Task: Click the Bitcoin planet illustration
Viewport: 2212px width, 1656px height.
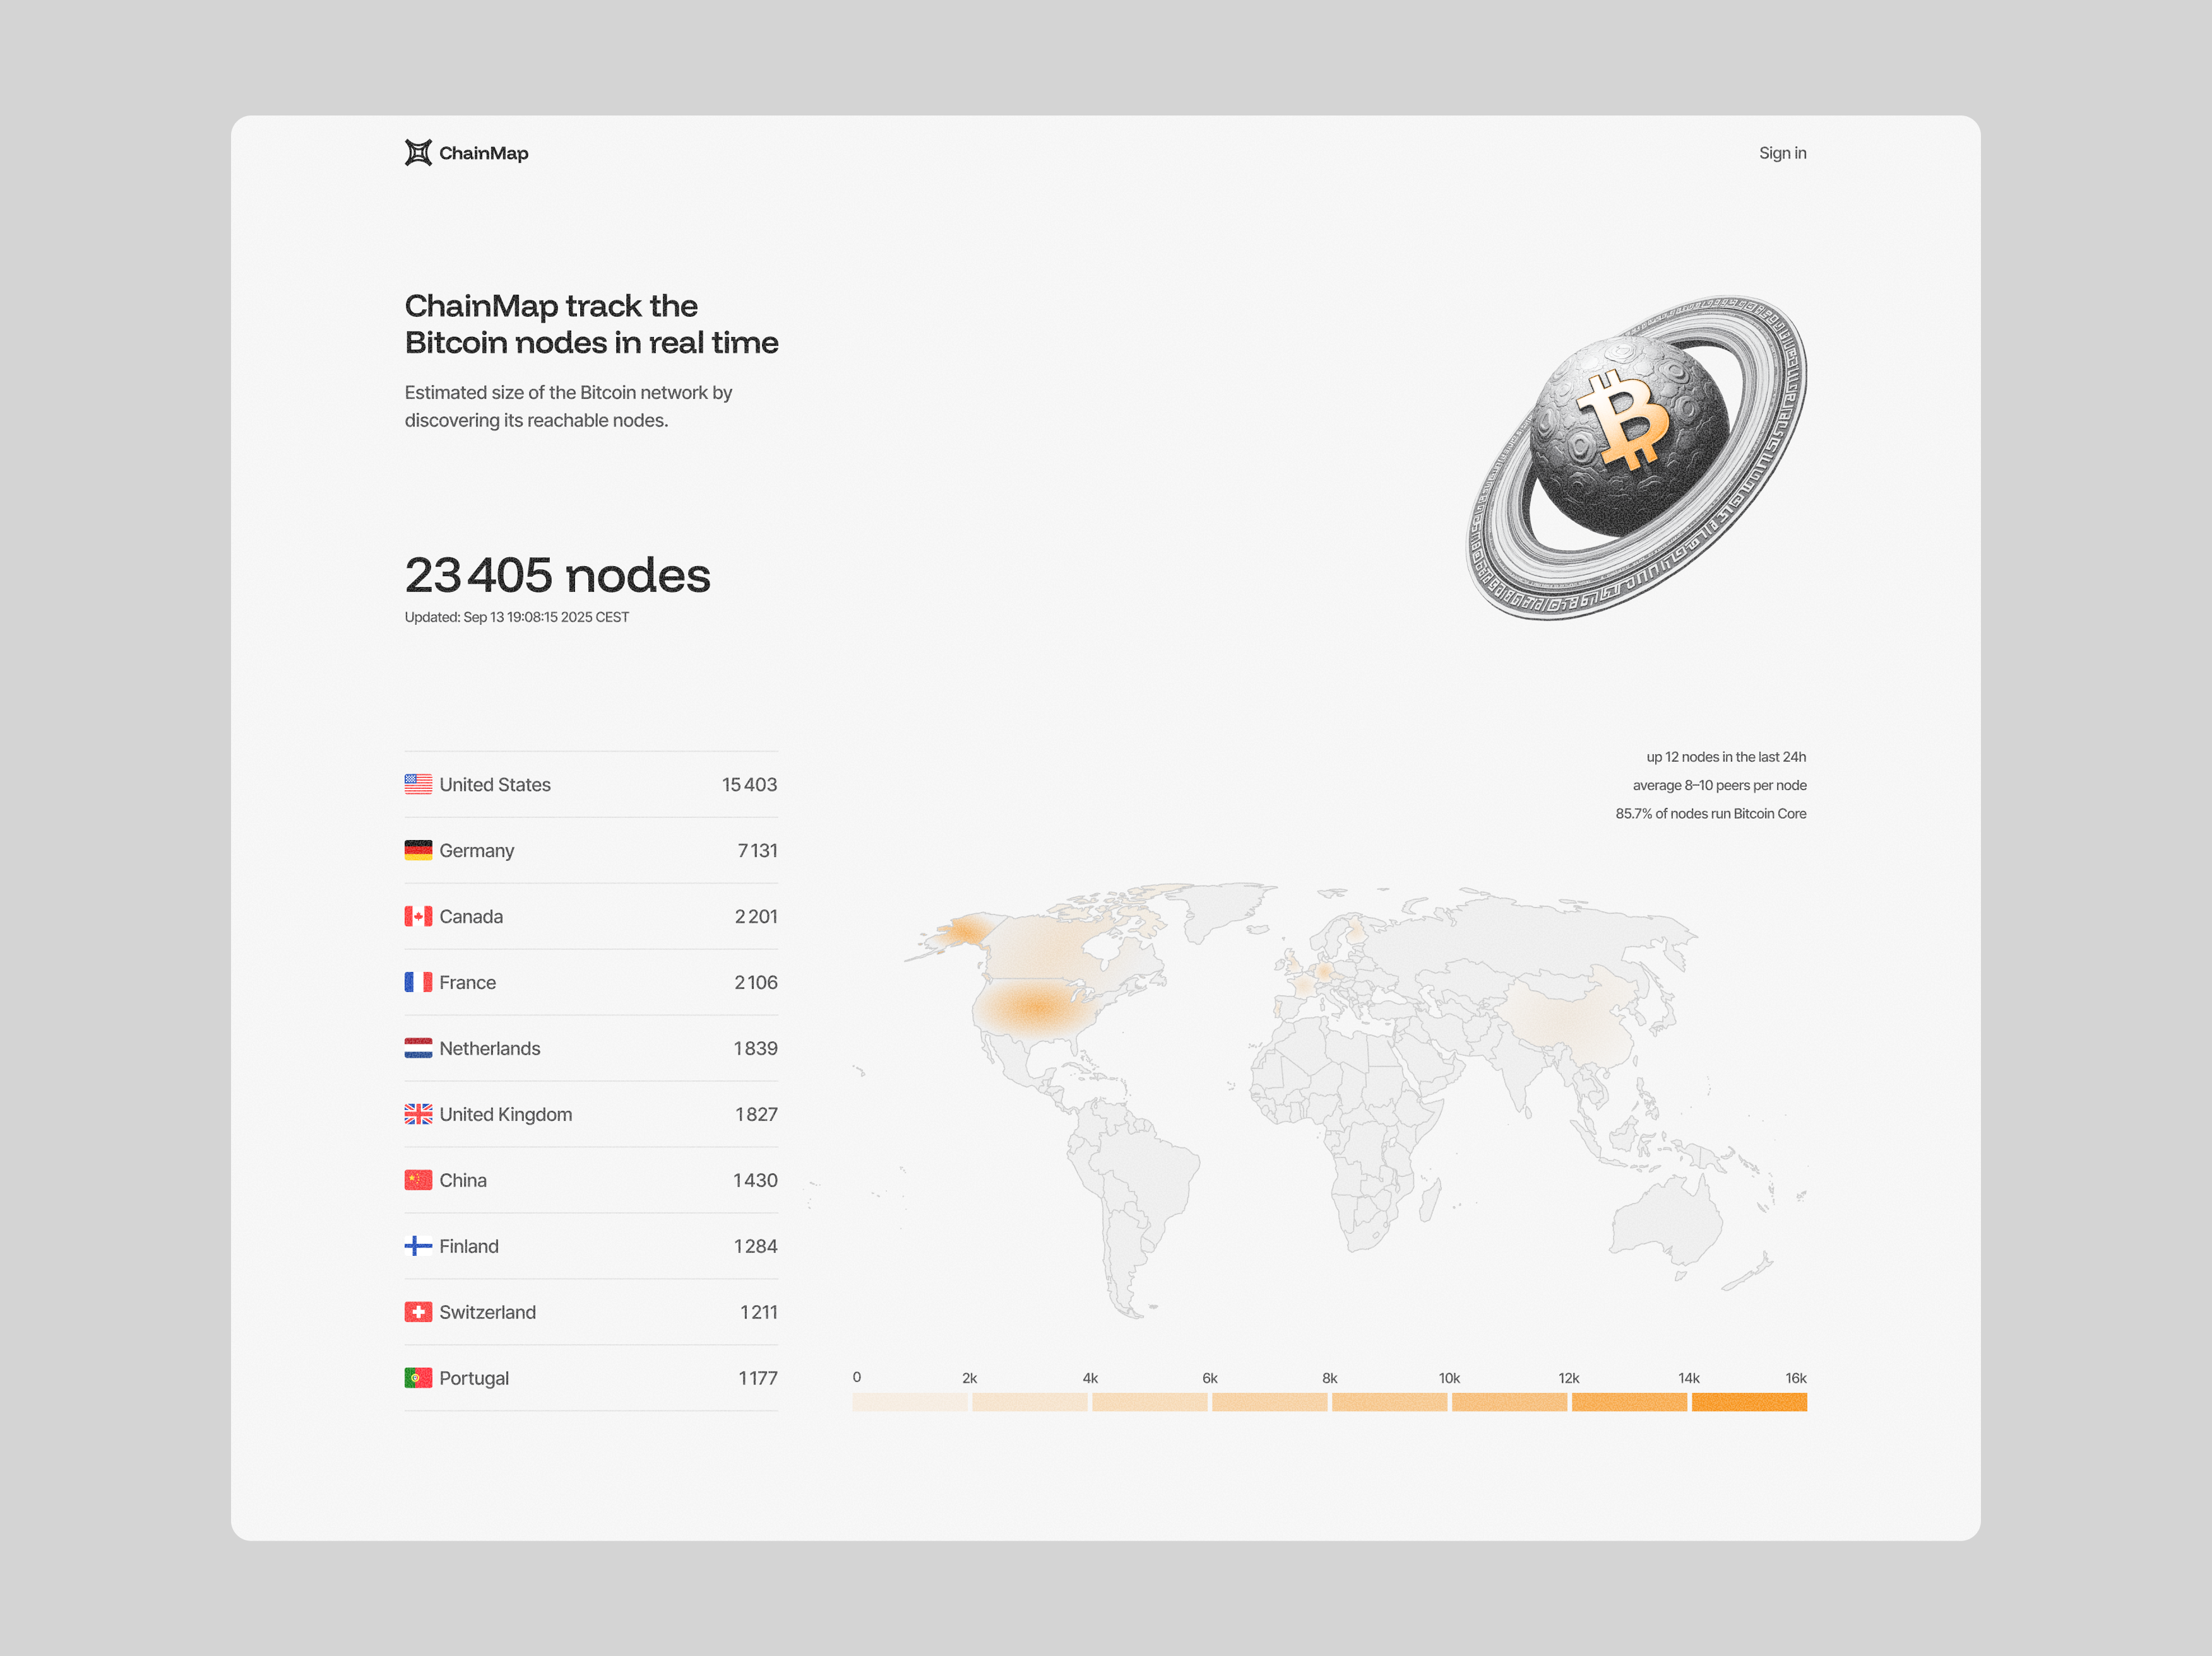Action: click(1637, 457)
